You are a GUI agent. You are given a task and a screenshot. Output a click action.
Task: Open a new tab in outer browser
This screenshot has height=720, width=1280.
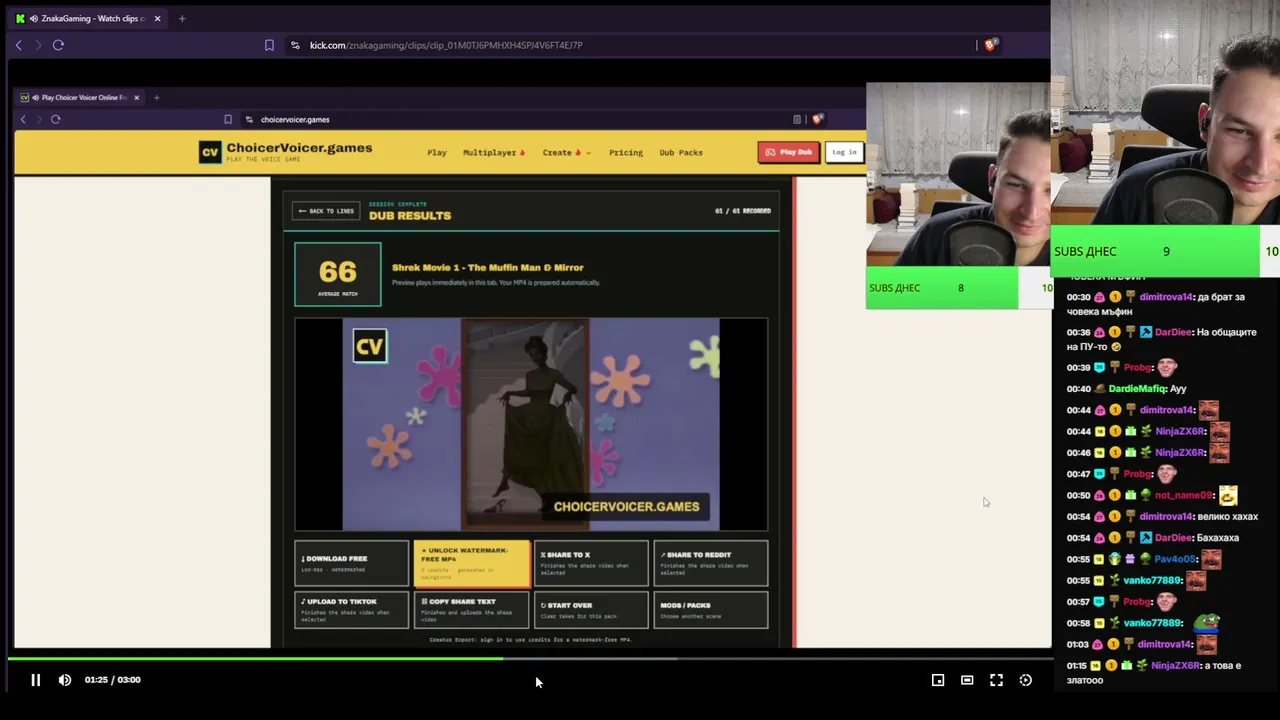[x=181, y=18]
